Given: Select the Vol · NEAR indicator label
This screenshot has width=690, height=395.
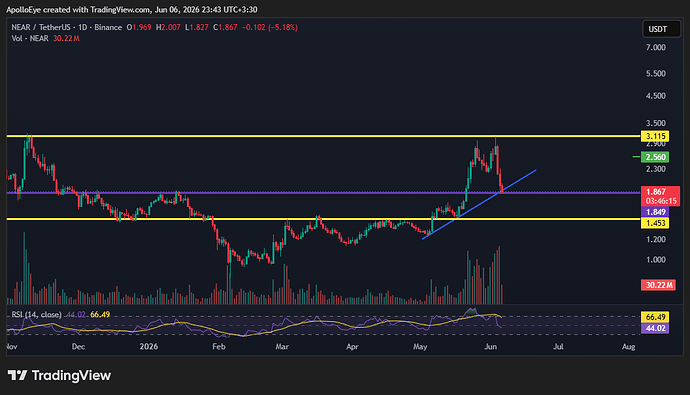Looking at the screenshot, I should (x=30, y=38).
